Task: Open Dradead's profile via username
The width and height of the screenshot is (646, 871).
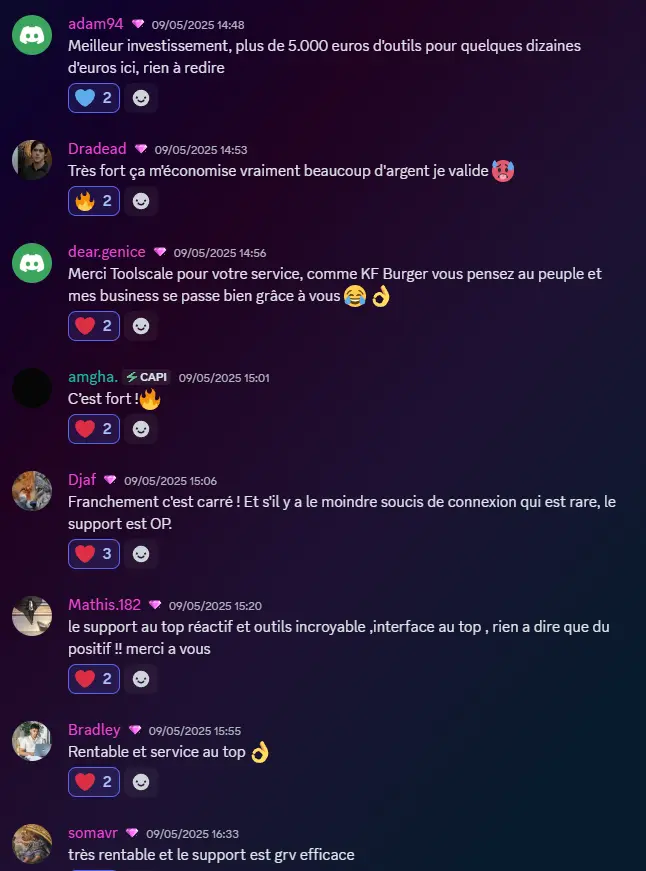Action: pyautogui.click(x=97, y=149)
